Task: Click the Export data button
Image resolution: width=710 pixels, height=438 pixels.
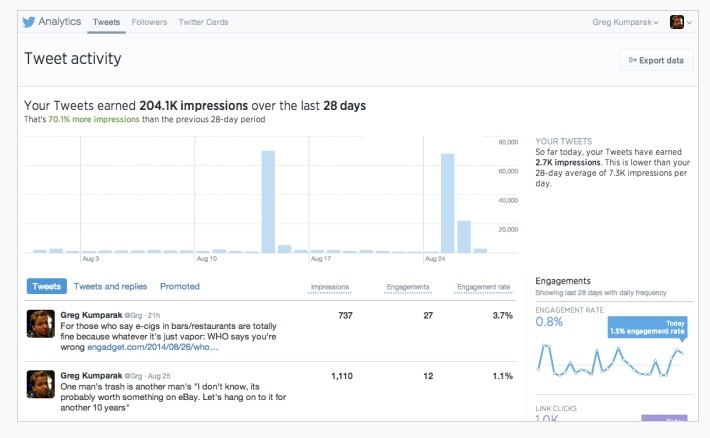Action: pyautogui.click(x=656, y=60)
